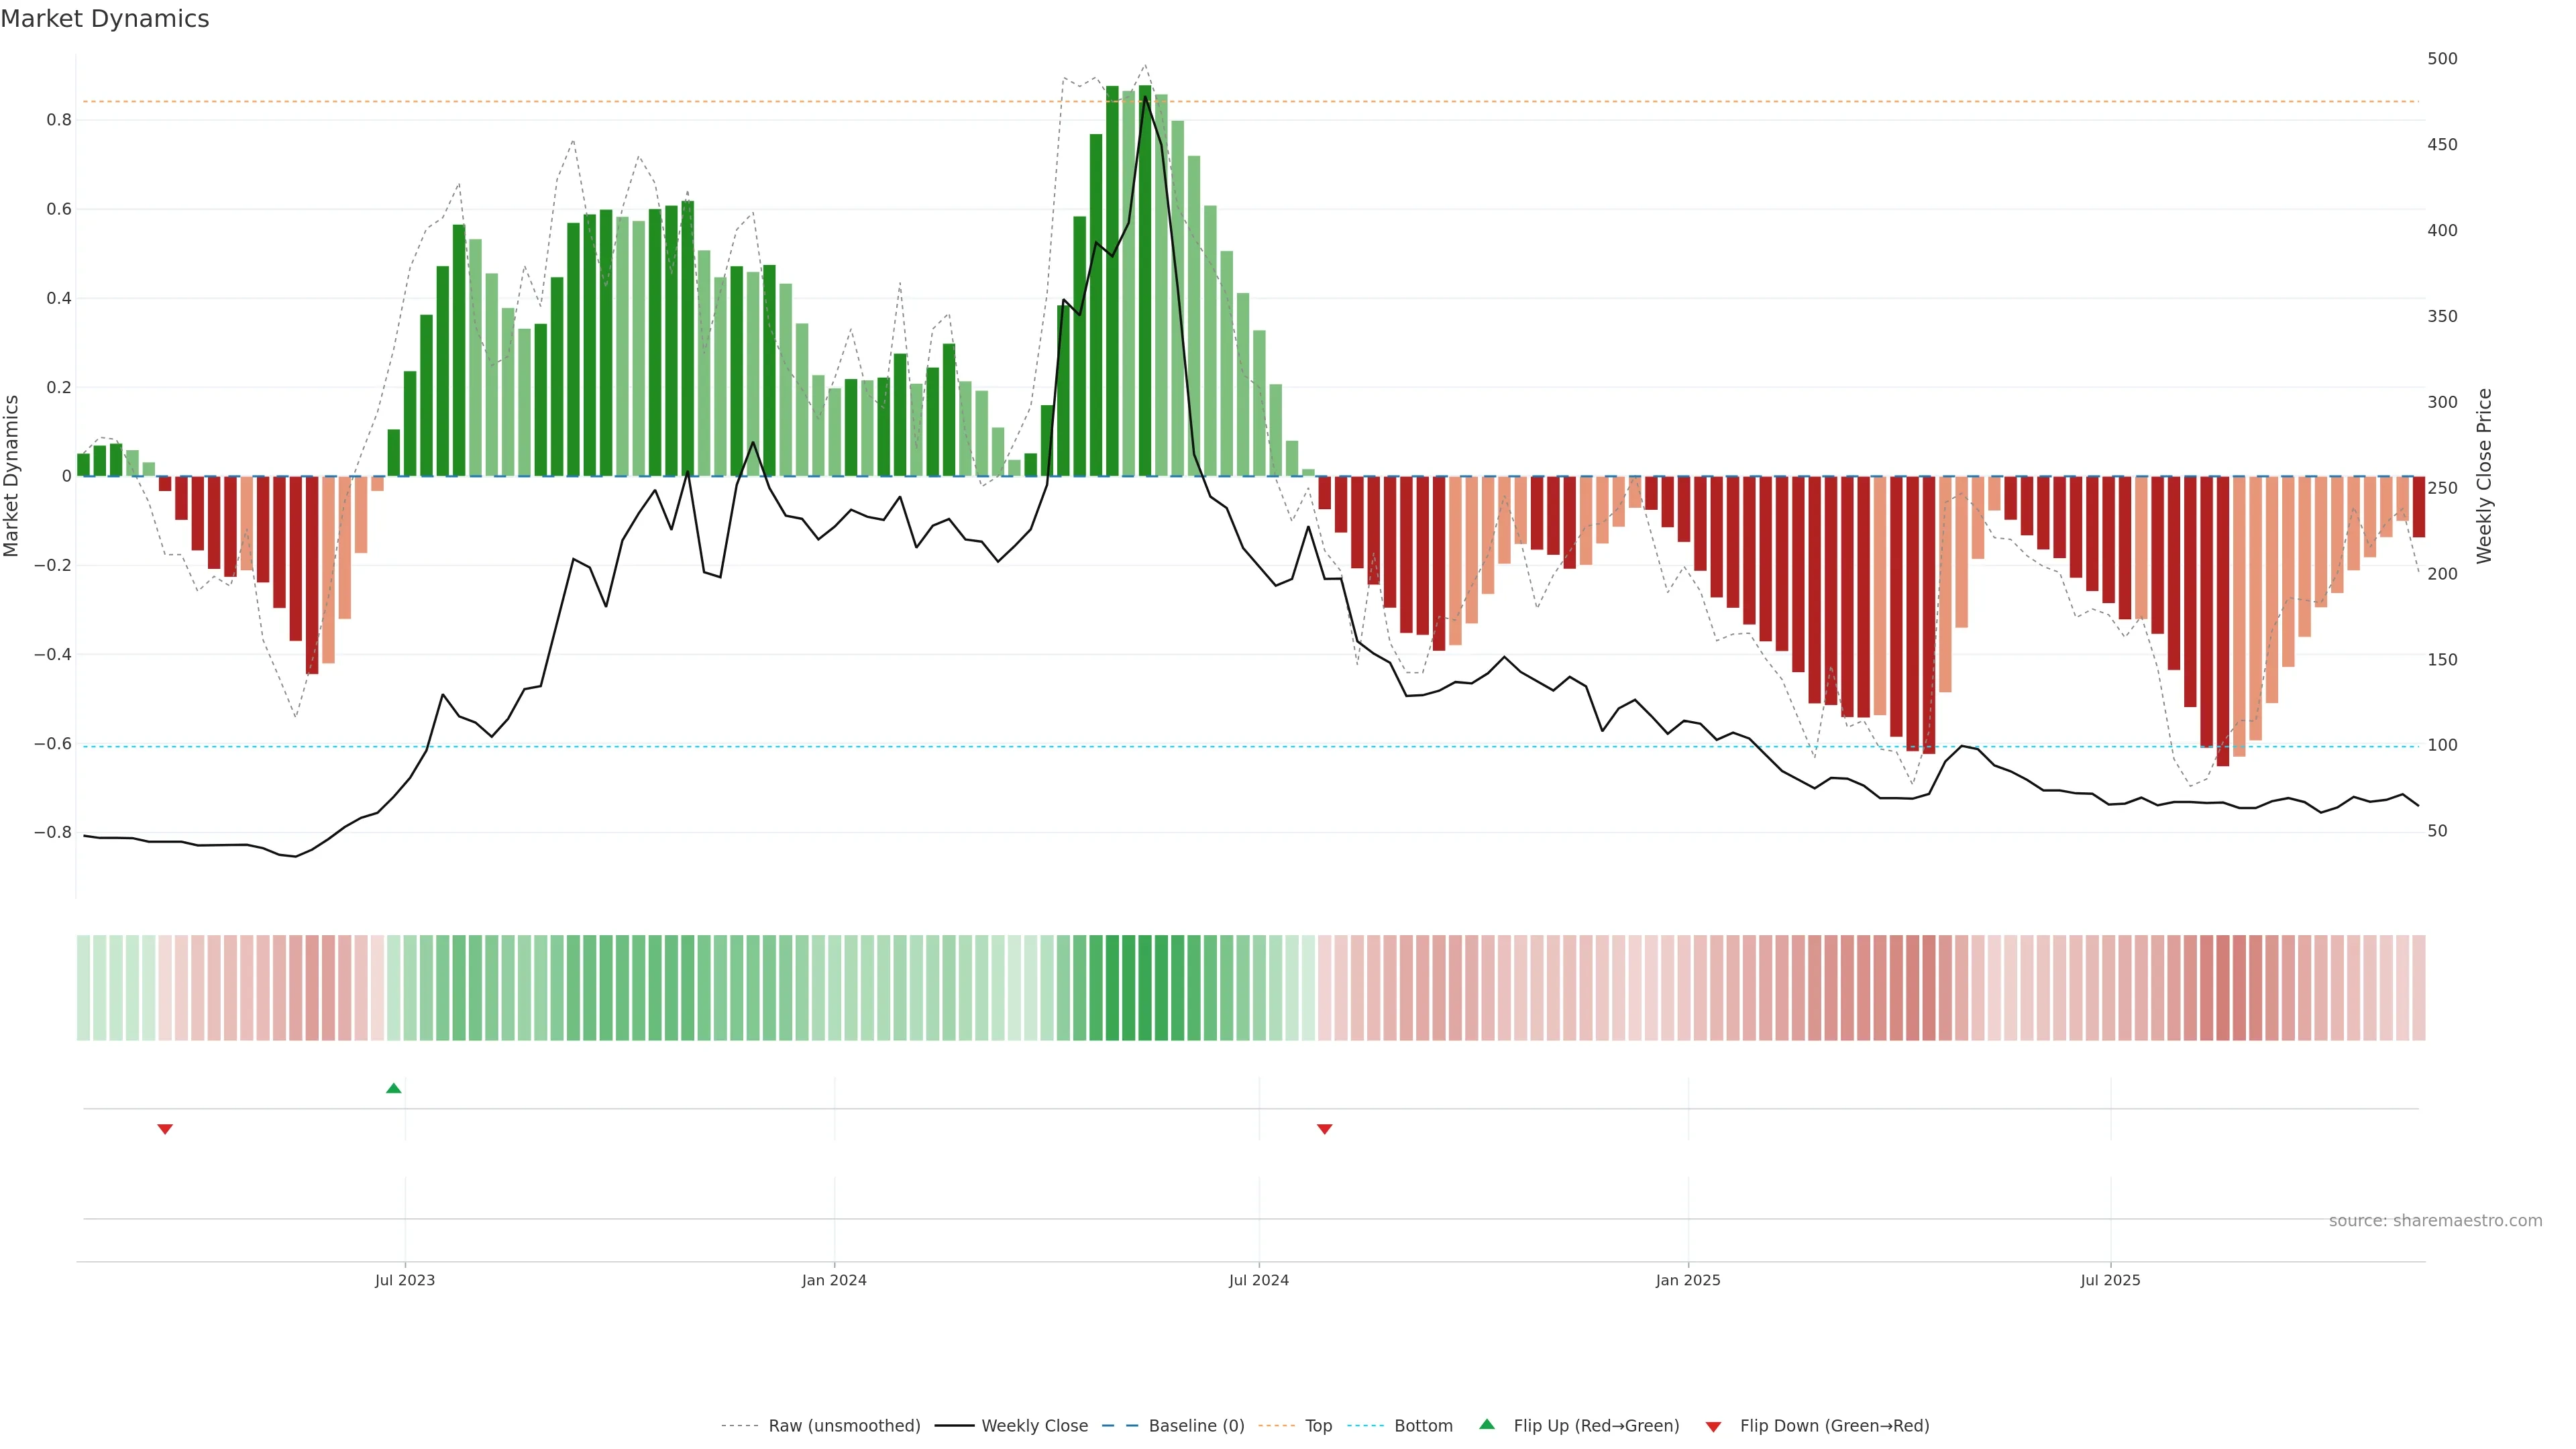Click the Market Dynamics chart title
2576x1449 pixels.
pos(105,19)
